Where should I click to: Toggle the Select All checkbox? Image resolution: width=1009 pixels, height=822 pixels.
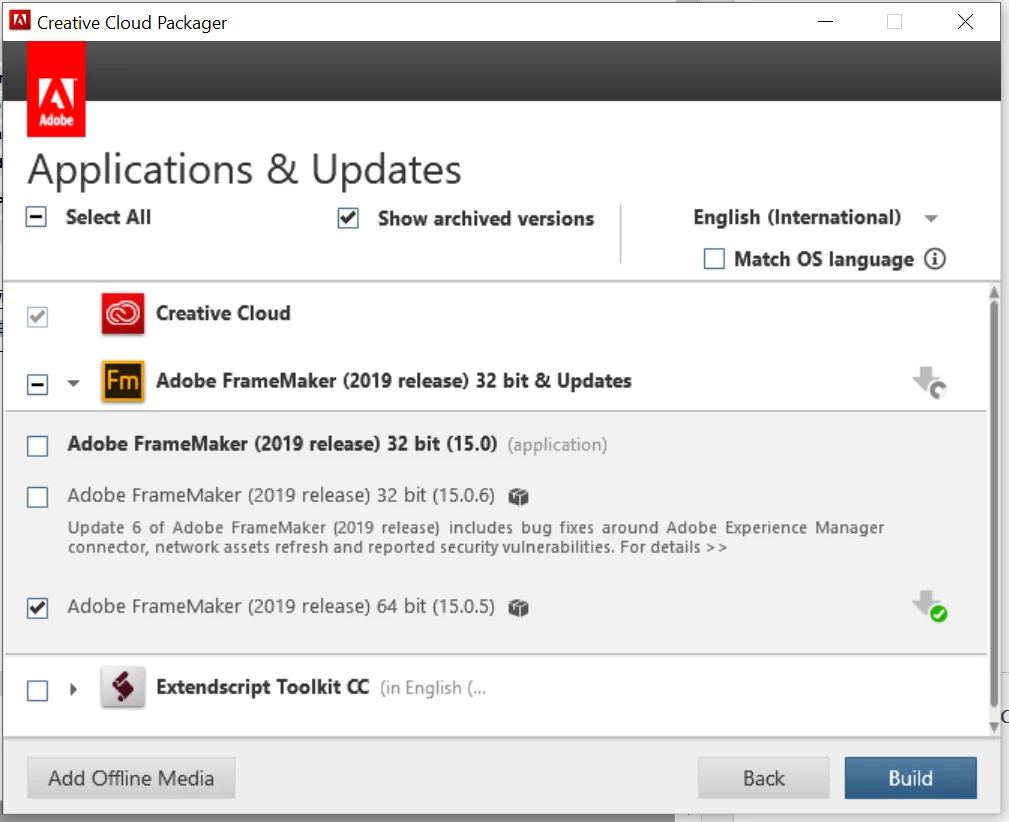[x=36, y=217]
